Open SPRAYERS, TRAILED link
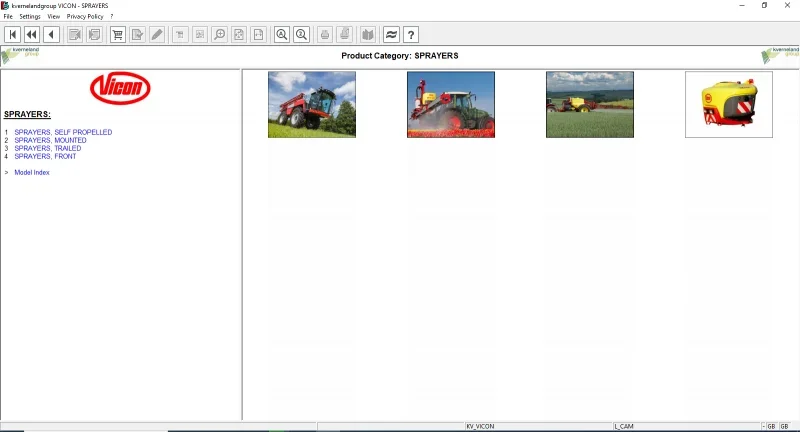Viewport: 800px width, 432px height. [x=47, y=148]
